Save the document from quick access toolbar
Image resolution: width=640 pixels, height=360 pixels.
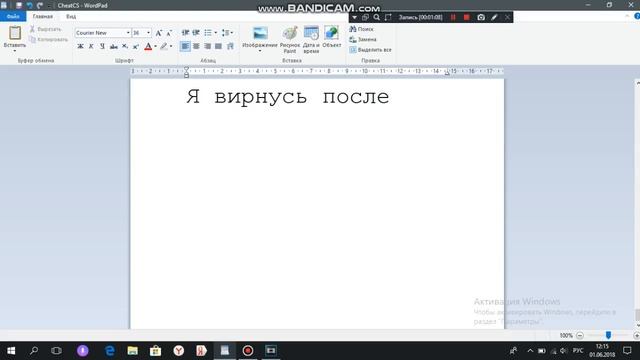coord(19,5)
